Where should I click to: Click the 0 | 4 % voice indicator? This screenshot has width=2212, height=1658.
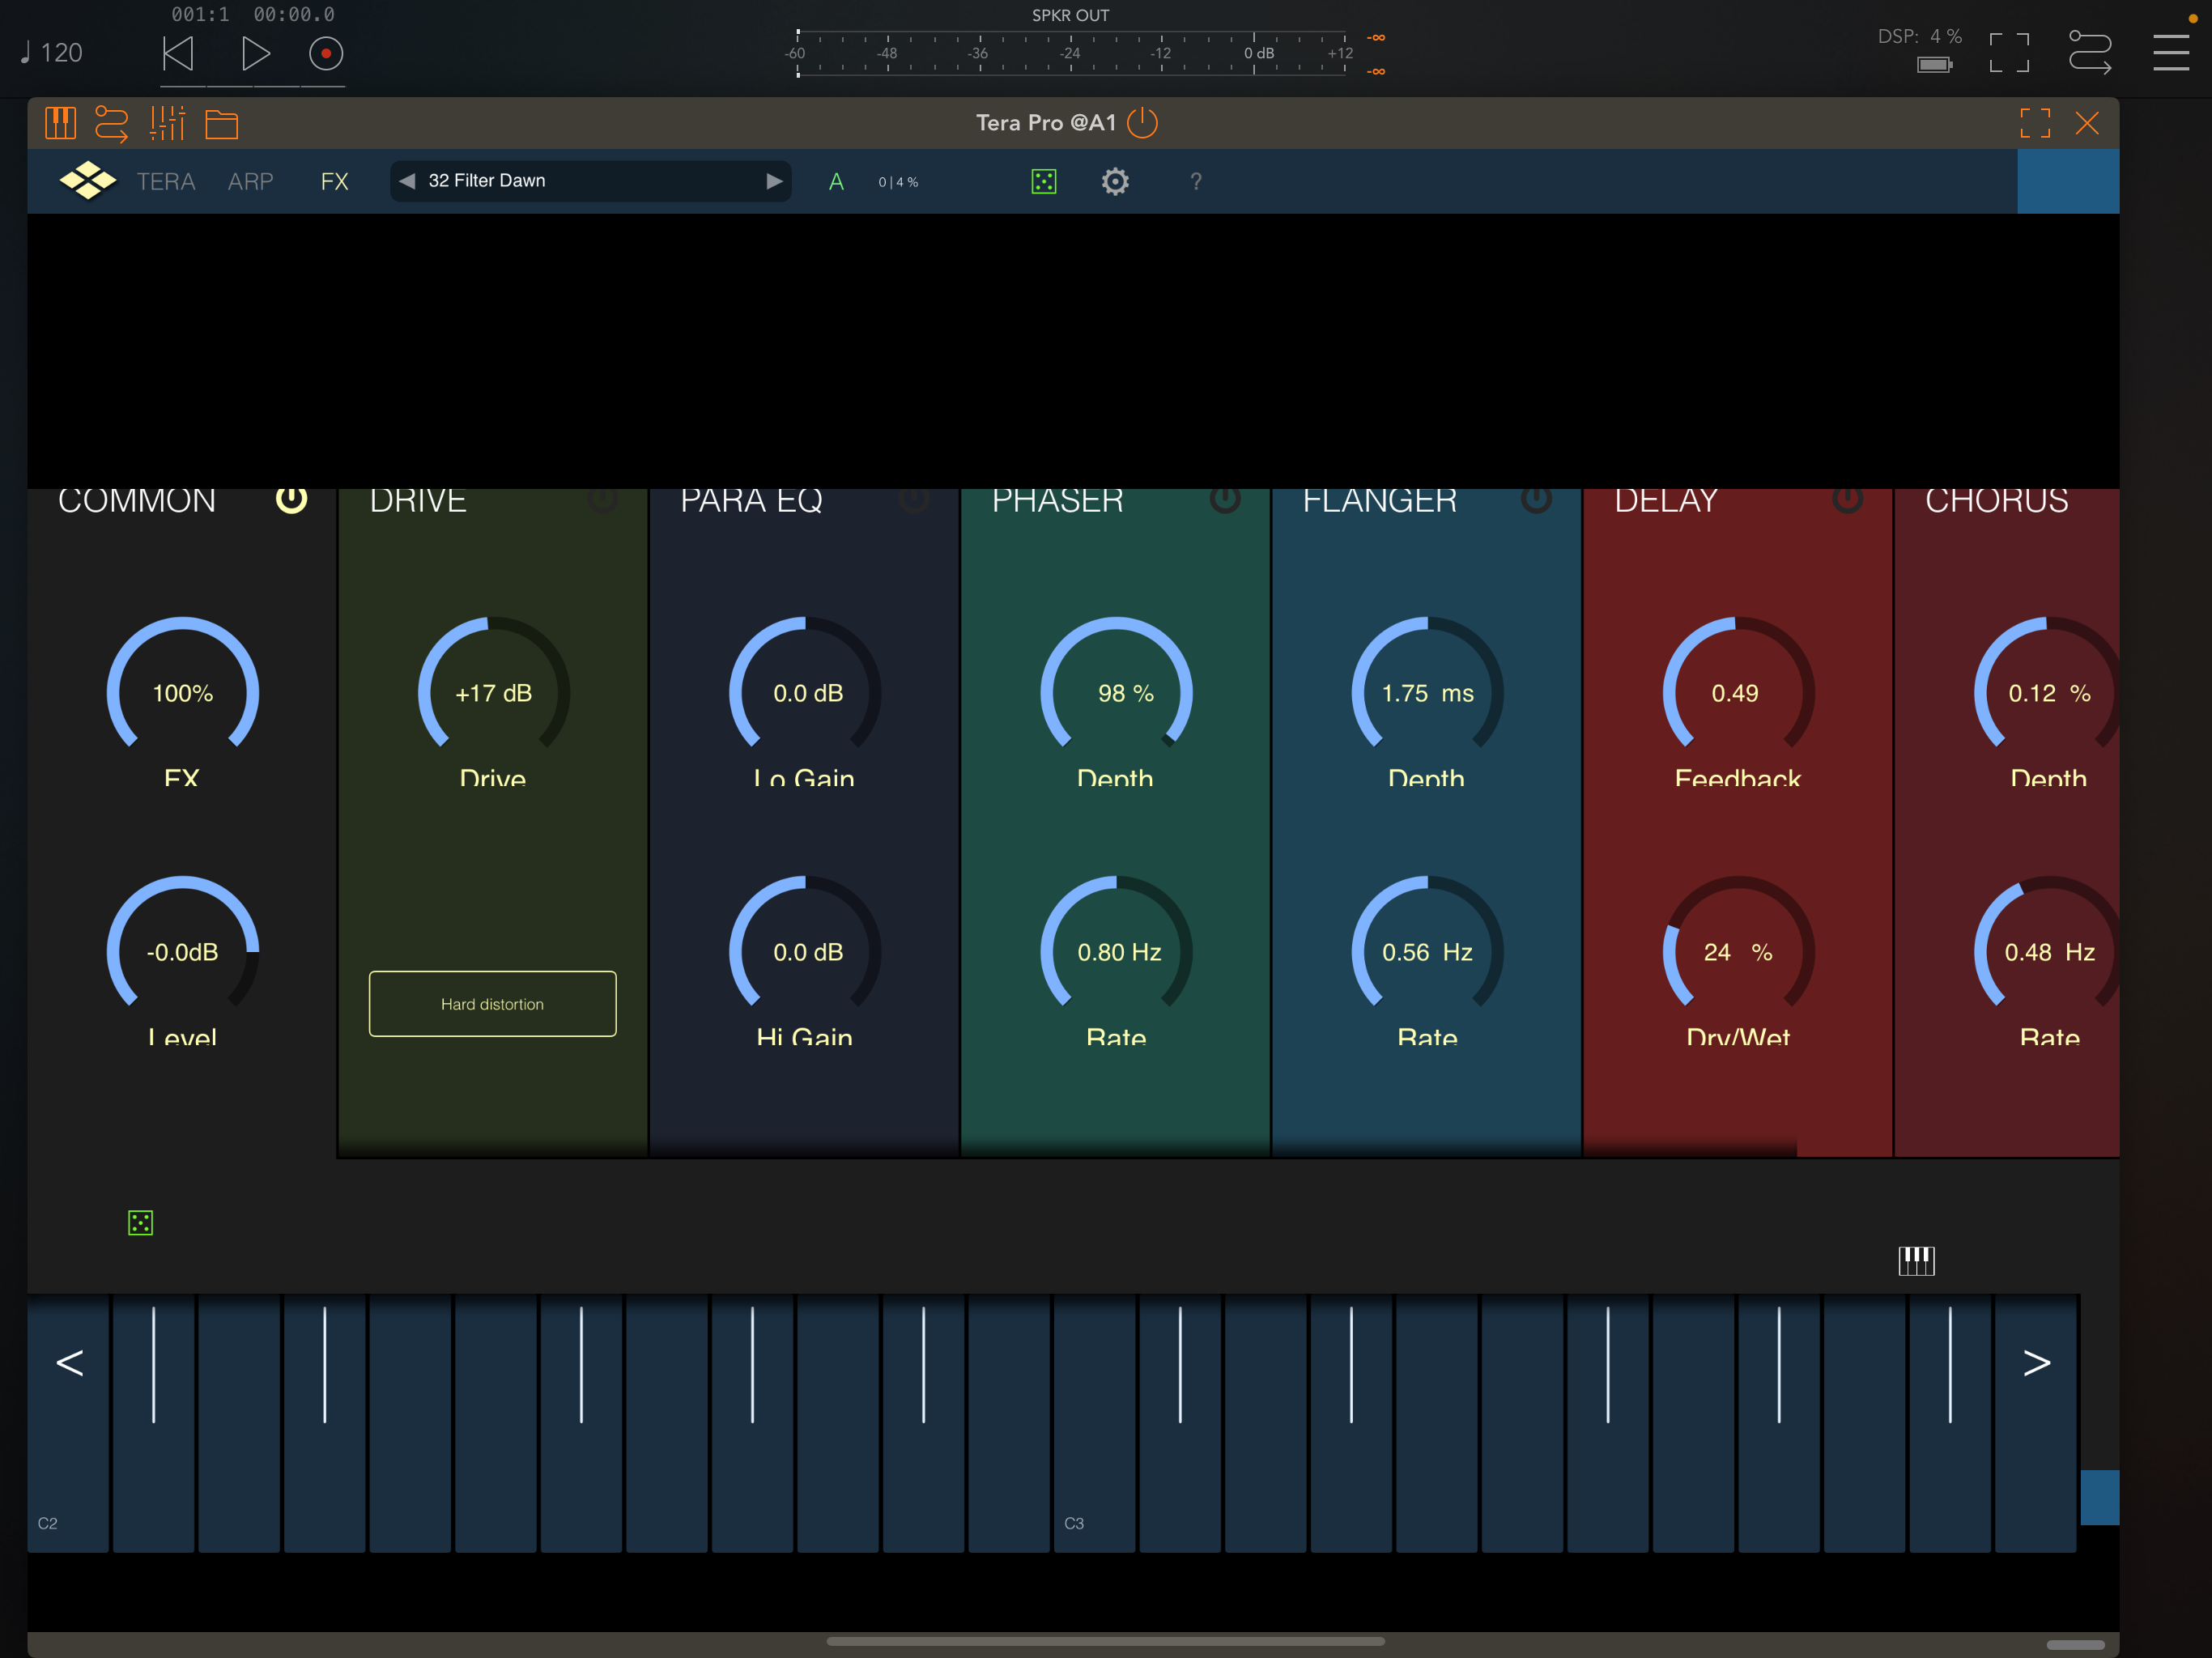(x=898, y=182)
